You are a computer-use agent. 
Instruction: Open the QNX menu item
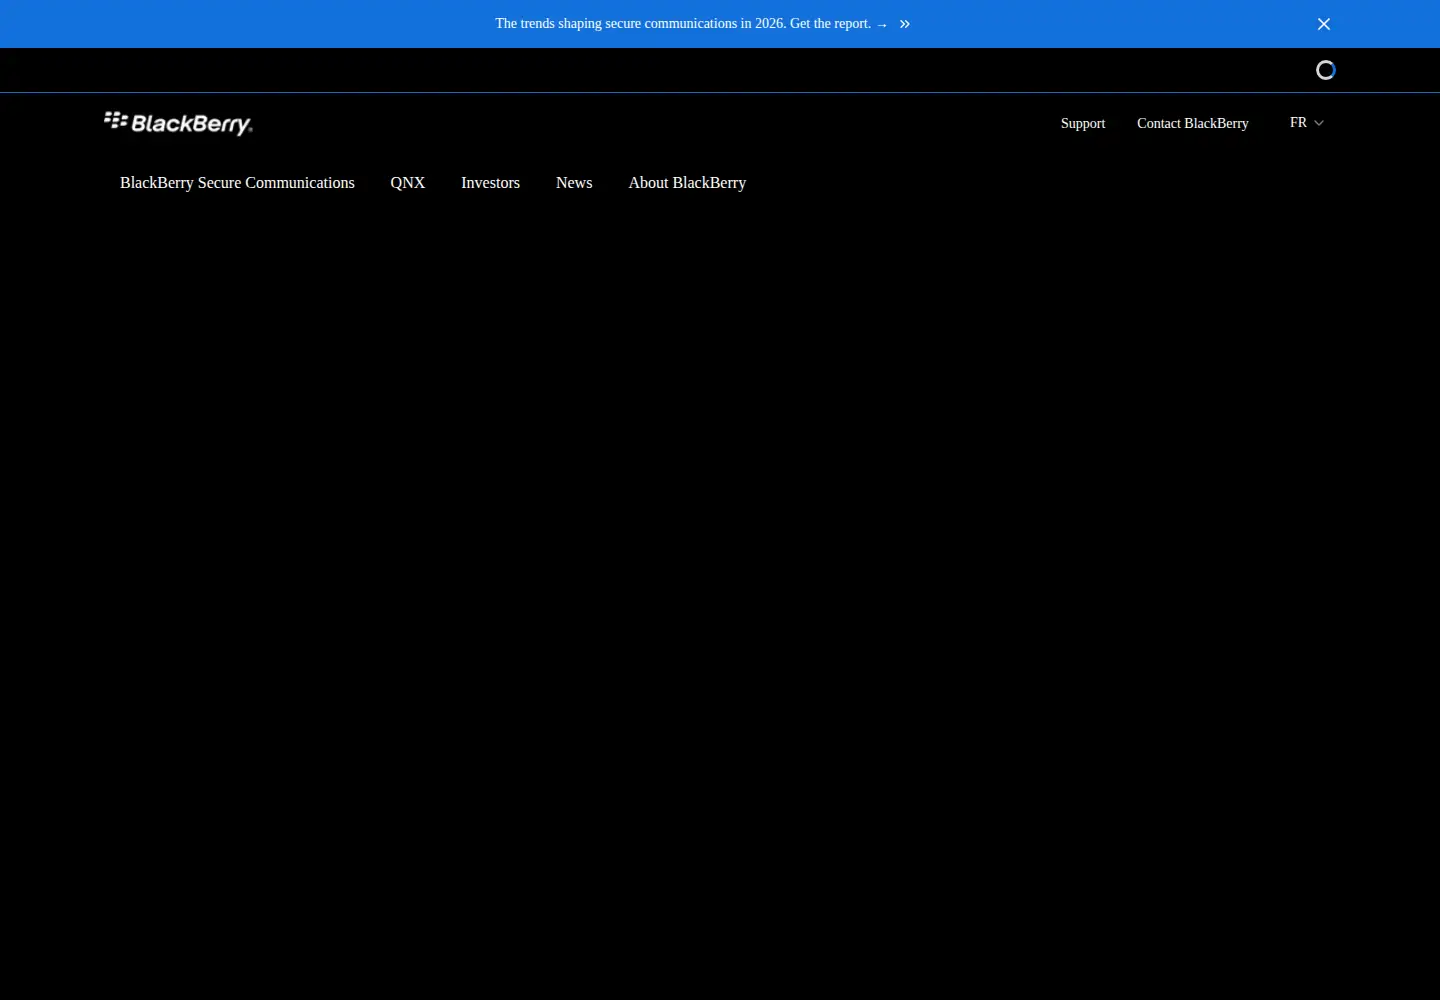408,183
